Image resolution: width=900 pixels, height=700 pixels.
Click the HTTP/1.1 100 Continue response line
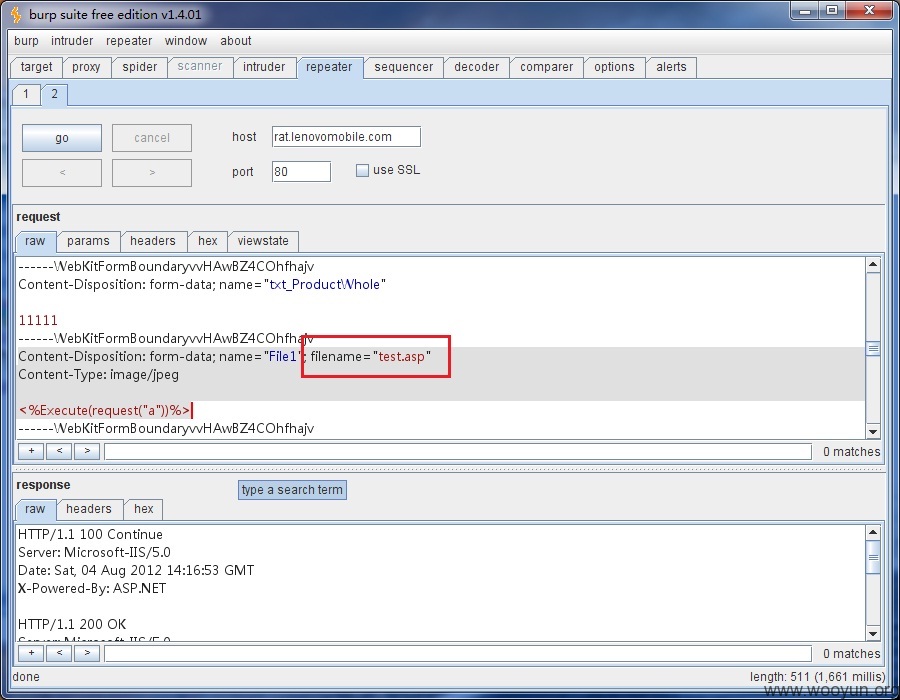[91, 534]
